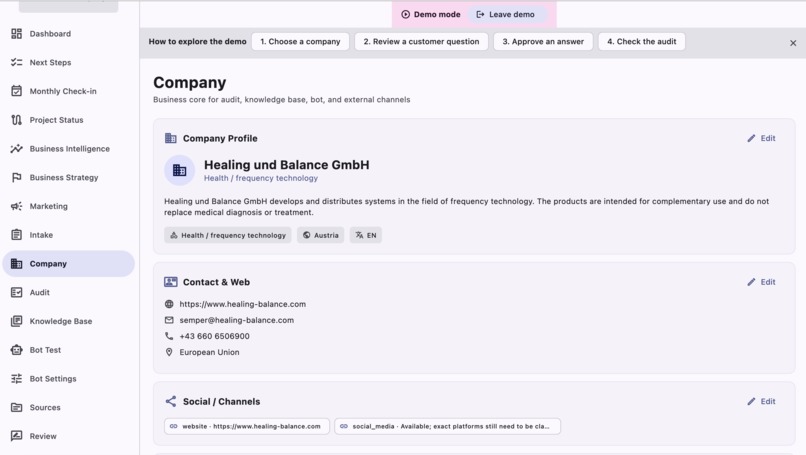The width and height of the screenshot is (806, 455).
Task: Click the Audit icon in sidebar
Action: (x=16, y=293)
